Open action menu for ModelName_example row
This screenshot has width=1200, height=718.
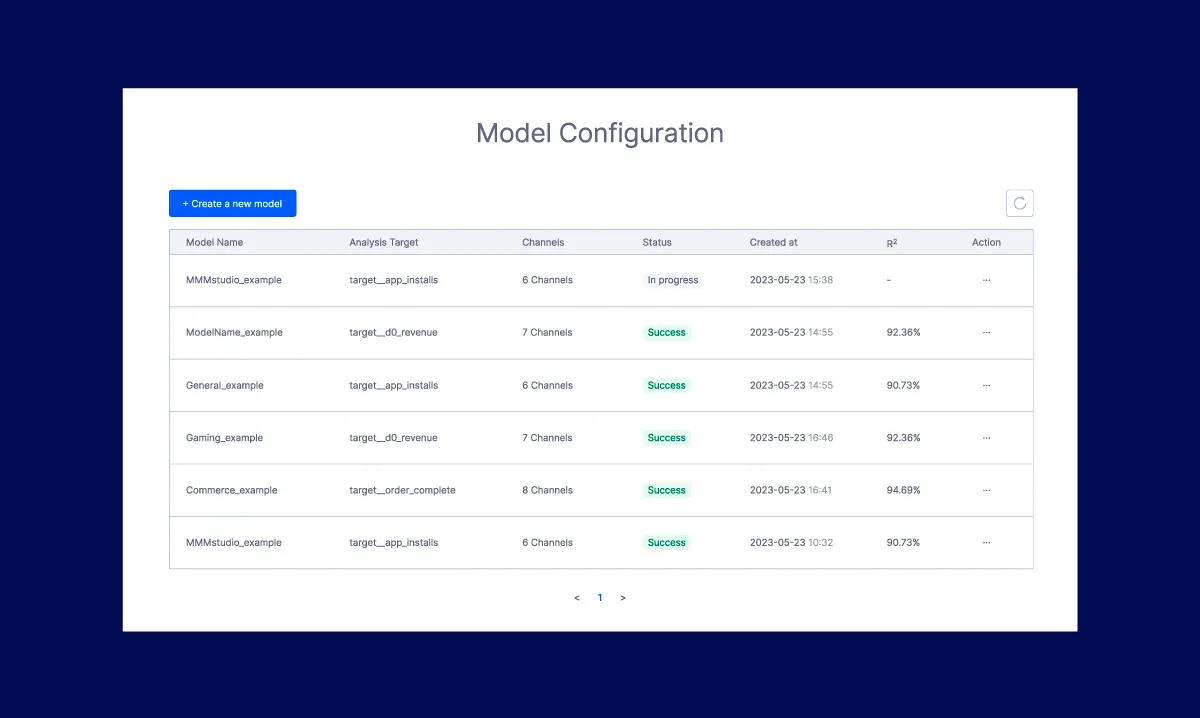click(986, 332)
